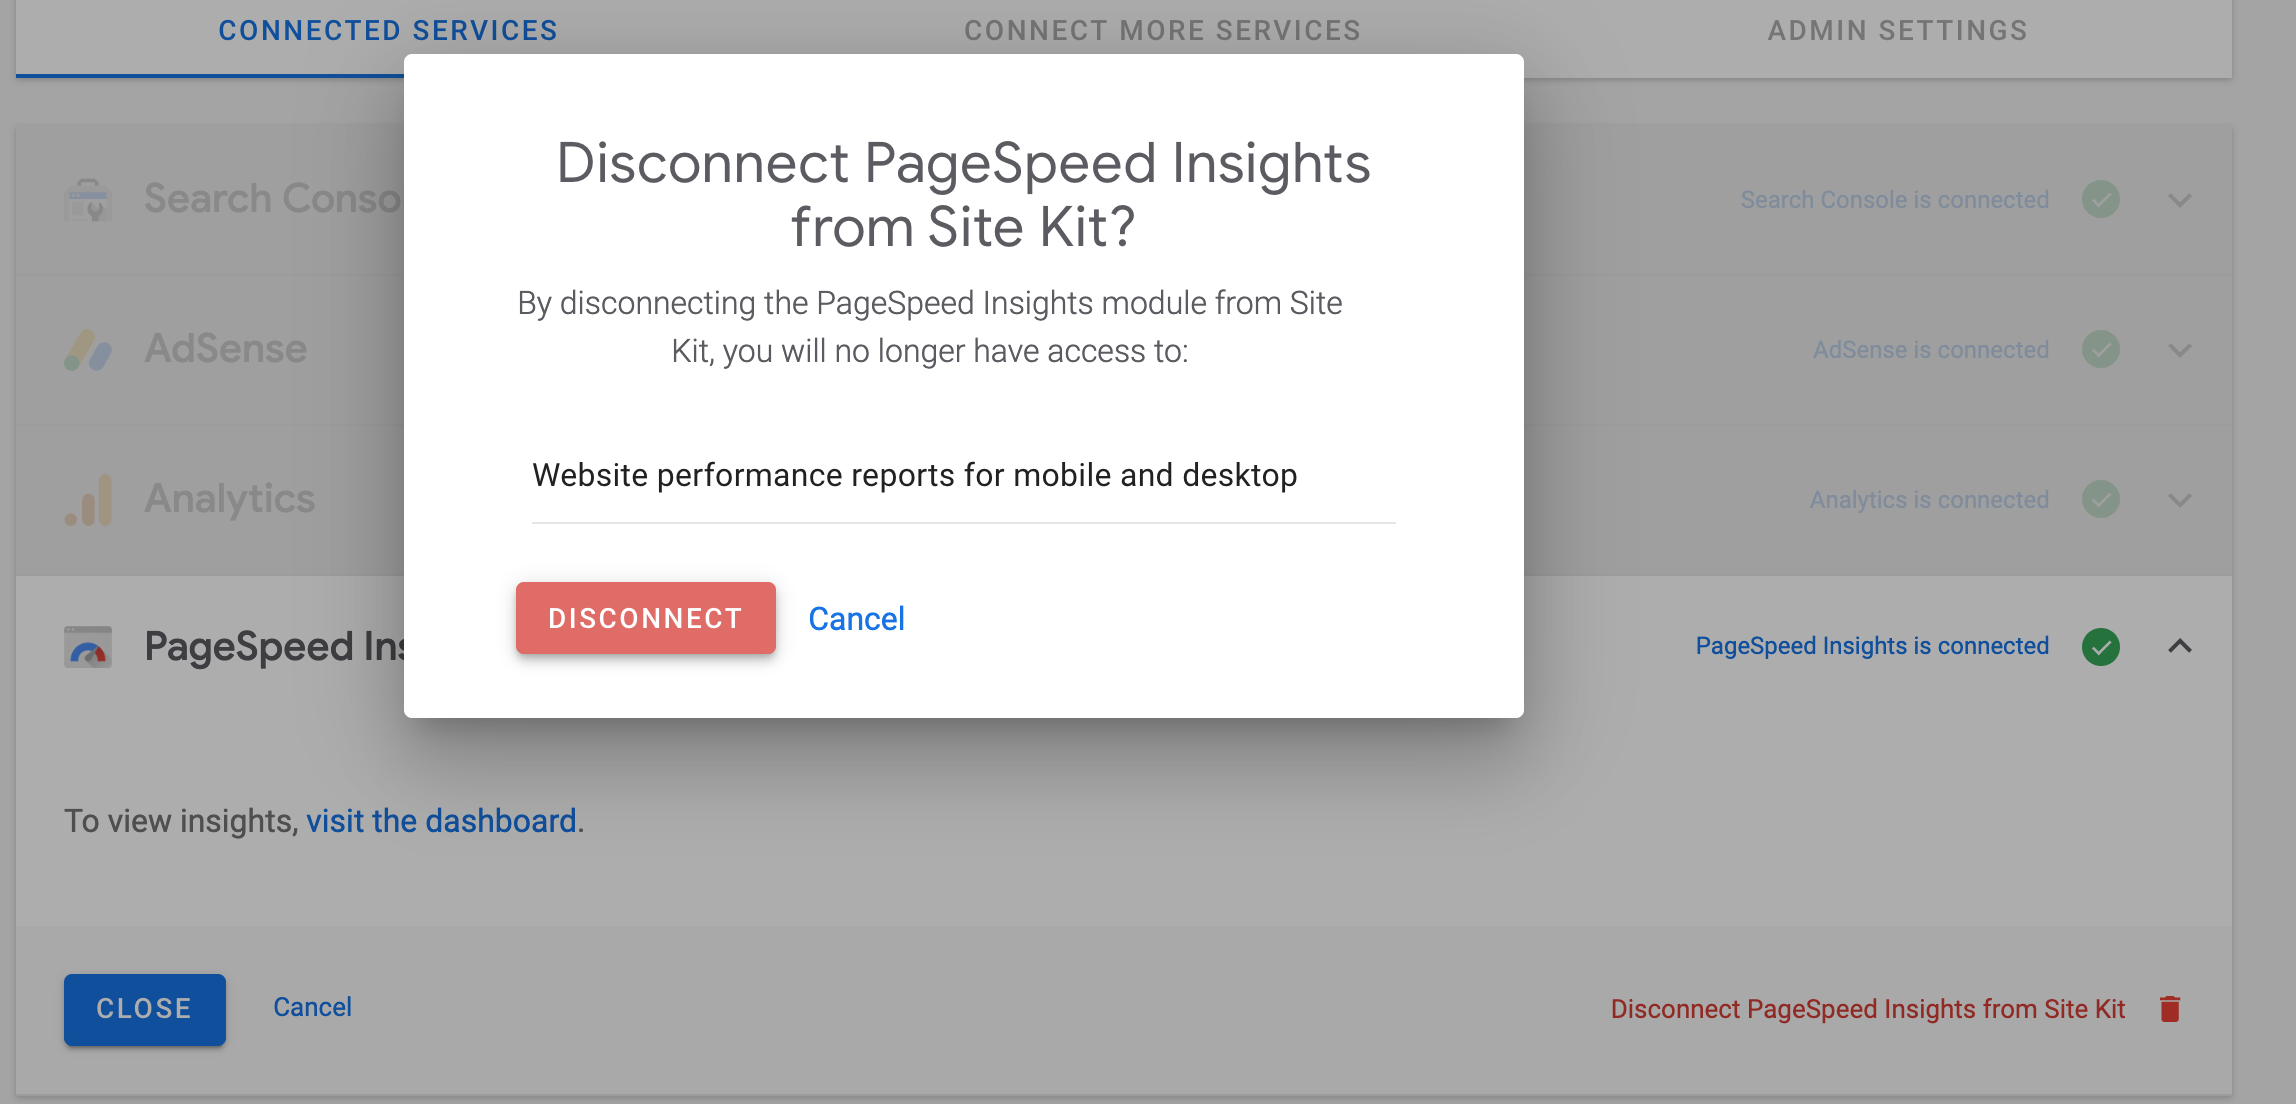Click the DISCONNECT button in the dialog
Image resolution: width=2296 pixels, height=1104 pixels.
[x=645, y=618]
